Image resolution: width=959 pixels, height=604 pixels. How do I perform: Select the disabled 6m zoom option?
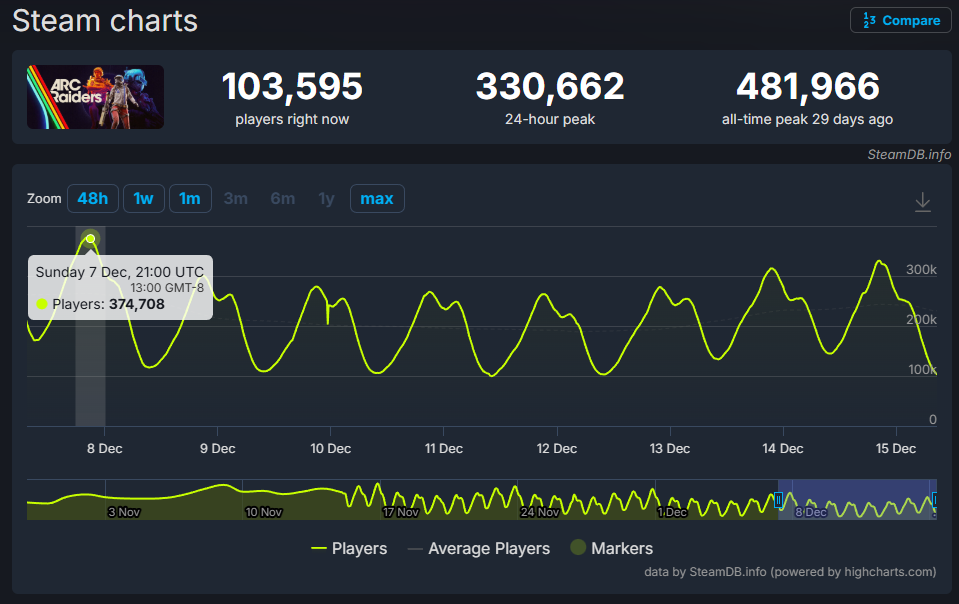coord(283,199)
